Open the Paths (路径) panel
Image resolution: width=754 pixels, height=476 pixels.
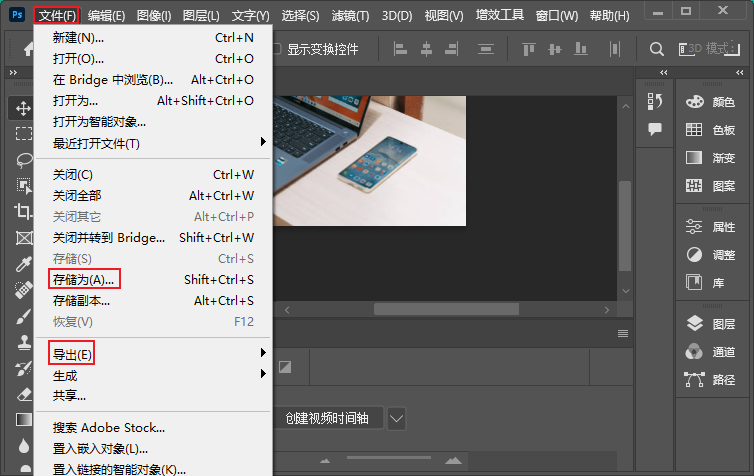pos(712,379)
